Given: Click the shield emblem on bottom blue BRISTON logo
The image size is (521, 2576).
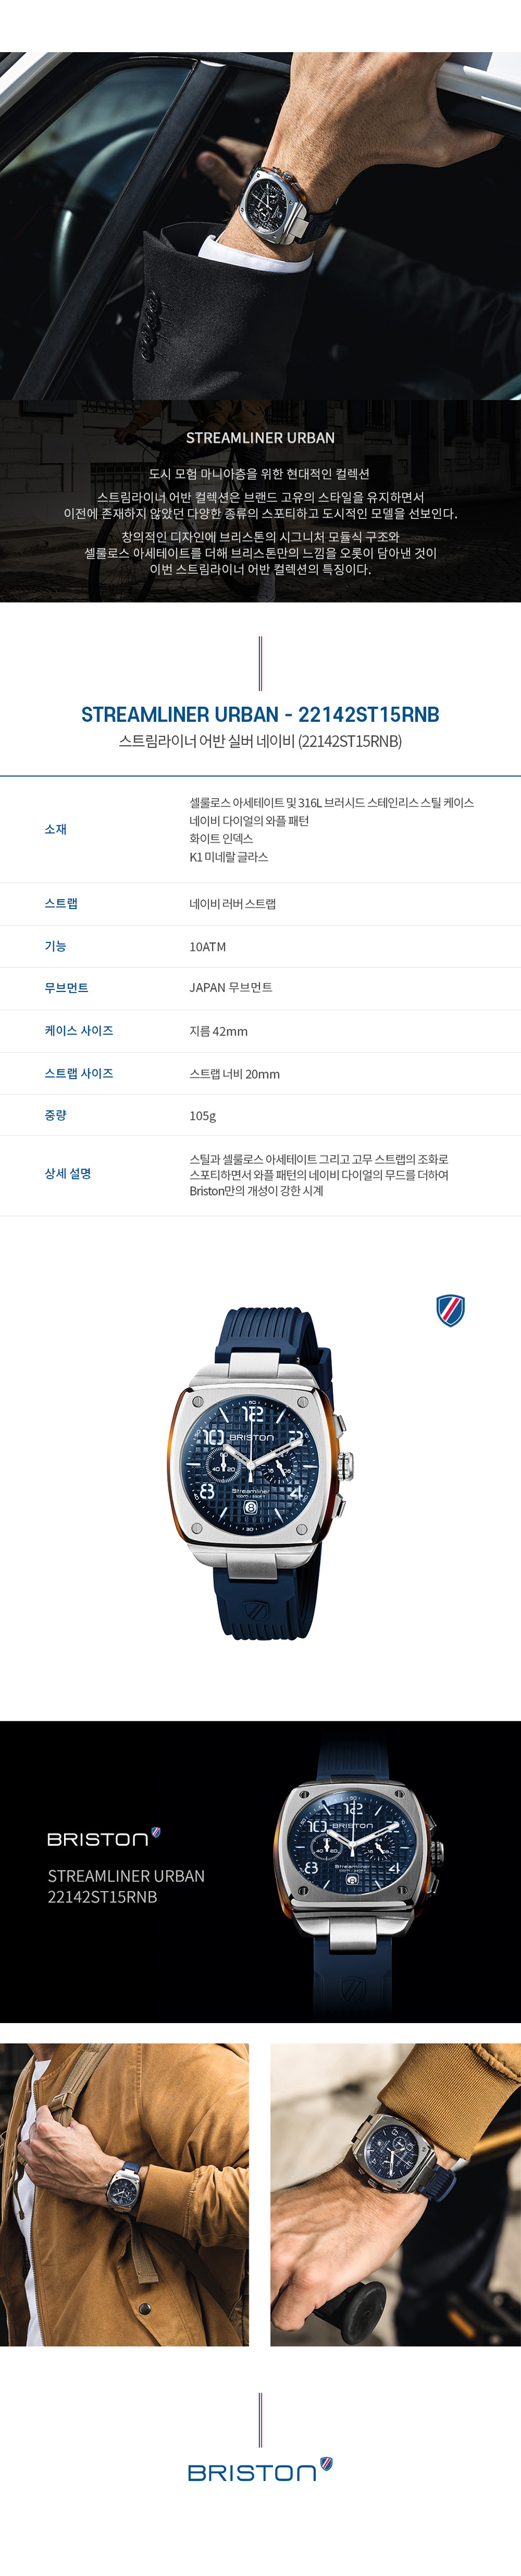Looking at the screenshot, I should click(x=326, y=2464).
